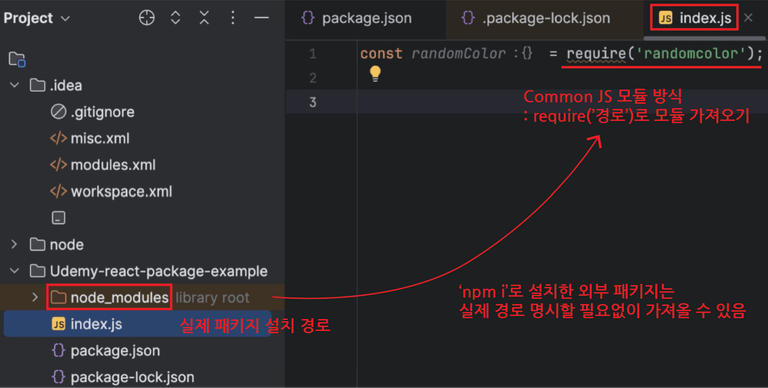The image size is (768, 388).
Task: Select the Udemy-react-package-example folder
Action: [x=158, y=270]
